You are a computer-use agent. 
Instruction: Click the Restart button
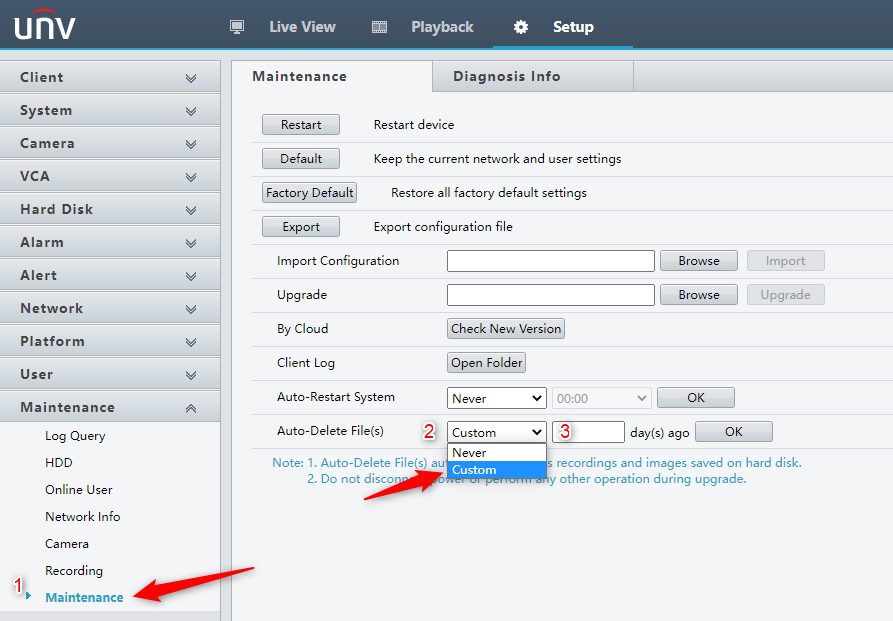(301, 125)
